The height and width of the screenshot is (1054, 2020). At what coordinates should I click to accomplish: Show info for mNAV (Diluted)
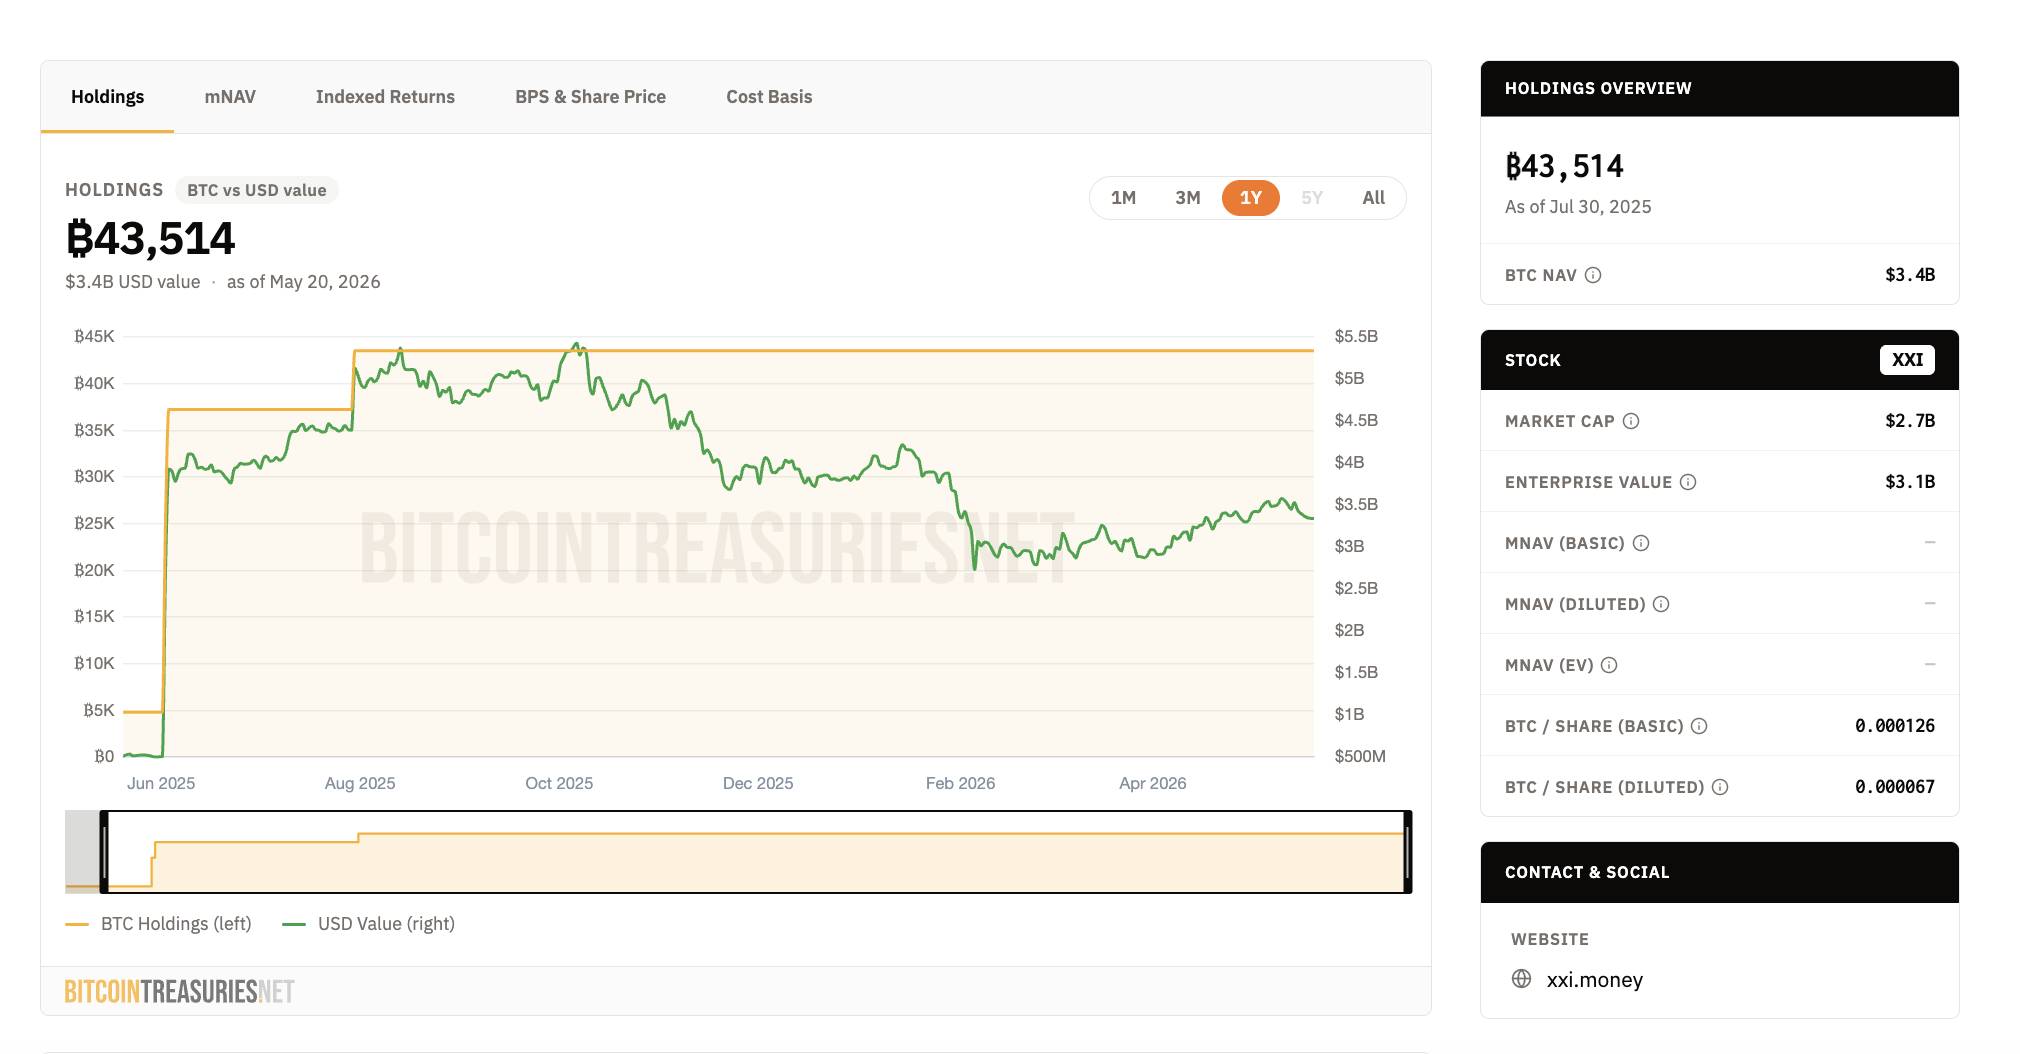[x=1661, y=604]
